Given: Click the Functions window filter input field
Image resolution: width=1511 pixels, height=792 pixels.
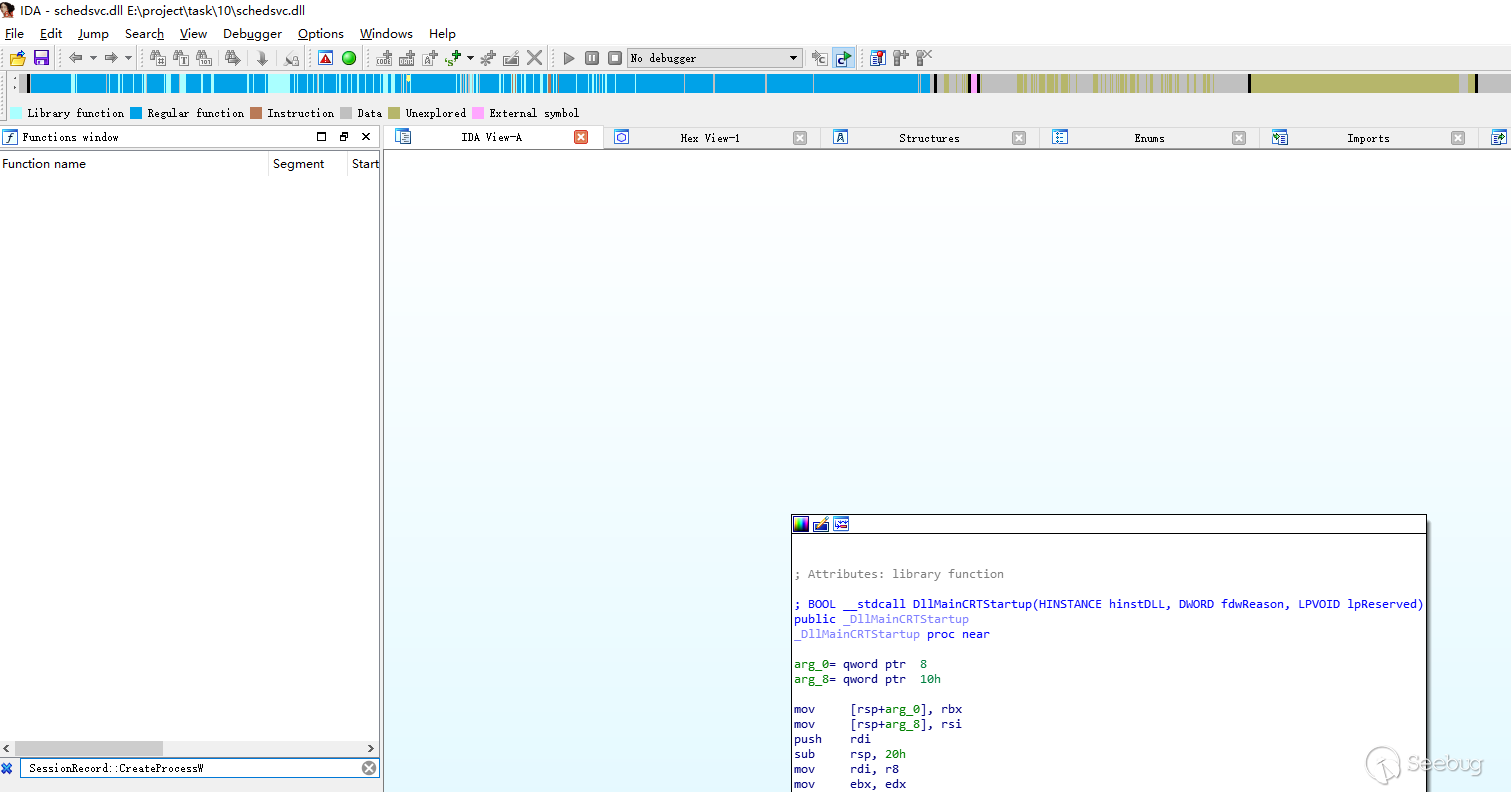Looking at the screenshot, I should coord(190,768).
